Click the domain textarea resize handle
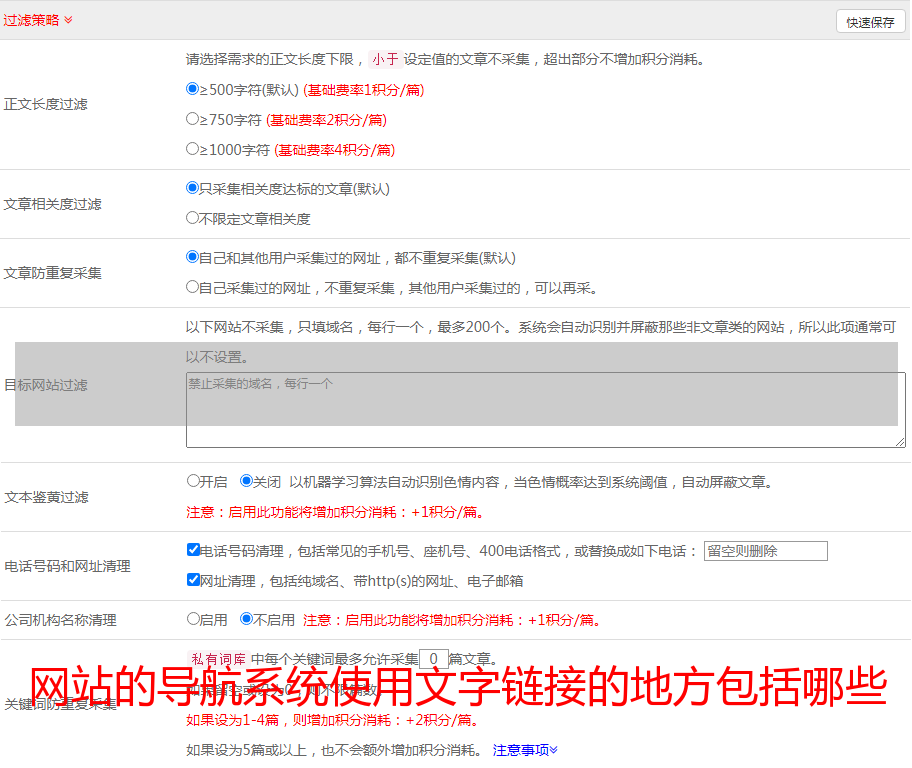 [900, 442]
